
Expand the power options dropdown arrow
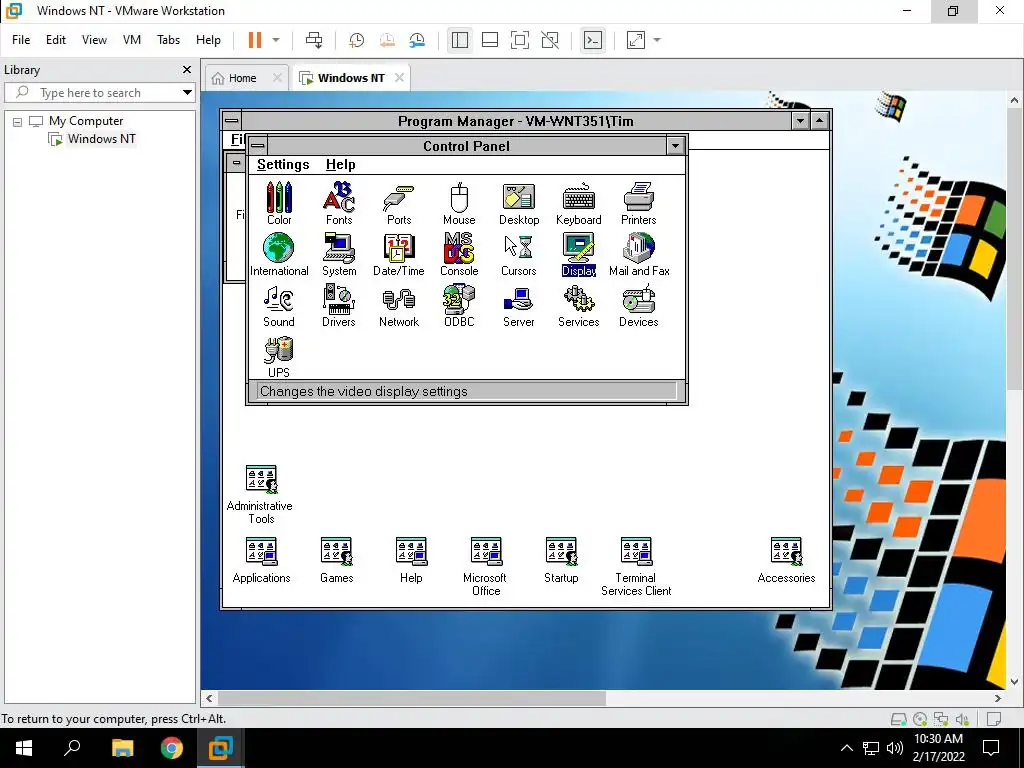tap(276, 40)
